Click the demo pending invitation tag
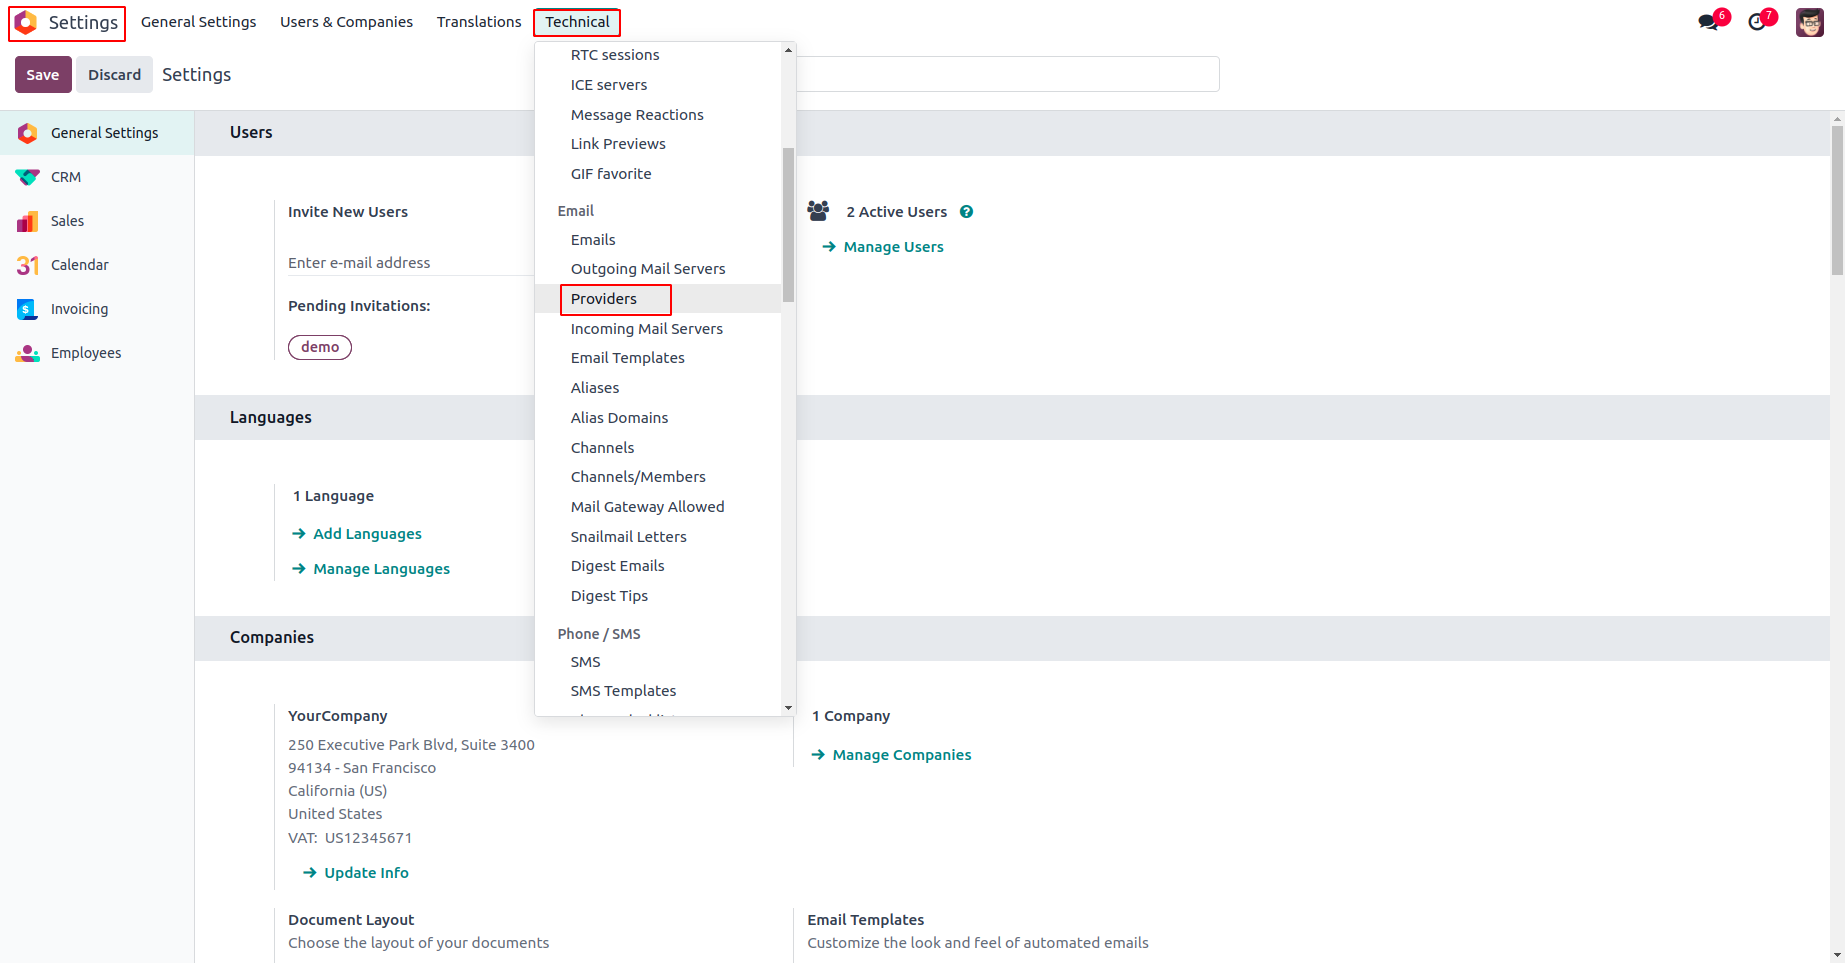The height and width of the screenshot is (963, 1845). tap(320, 347)
